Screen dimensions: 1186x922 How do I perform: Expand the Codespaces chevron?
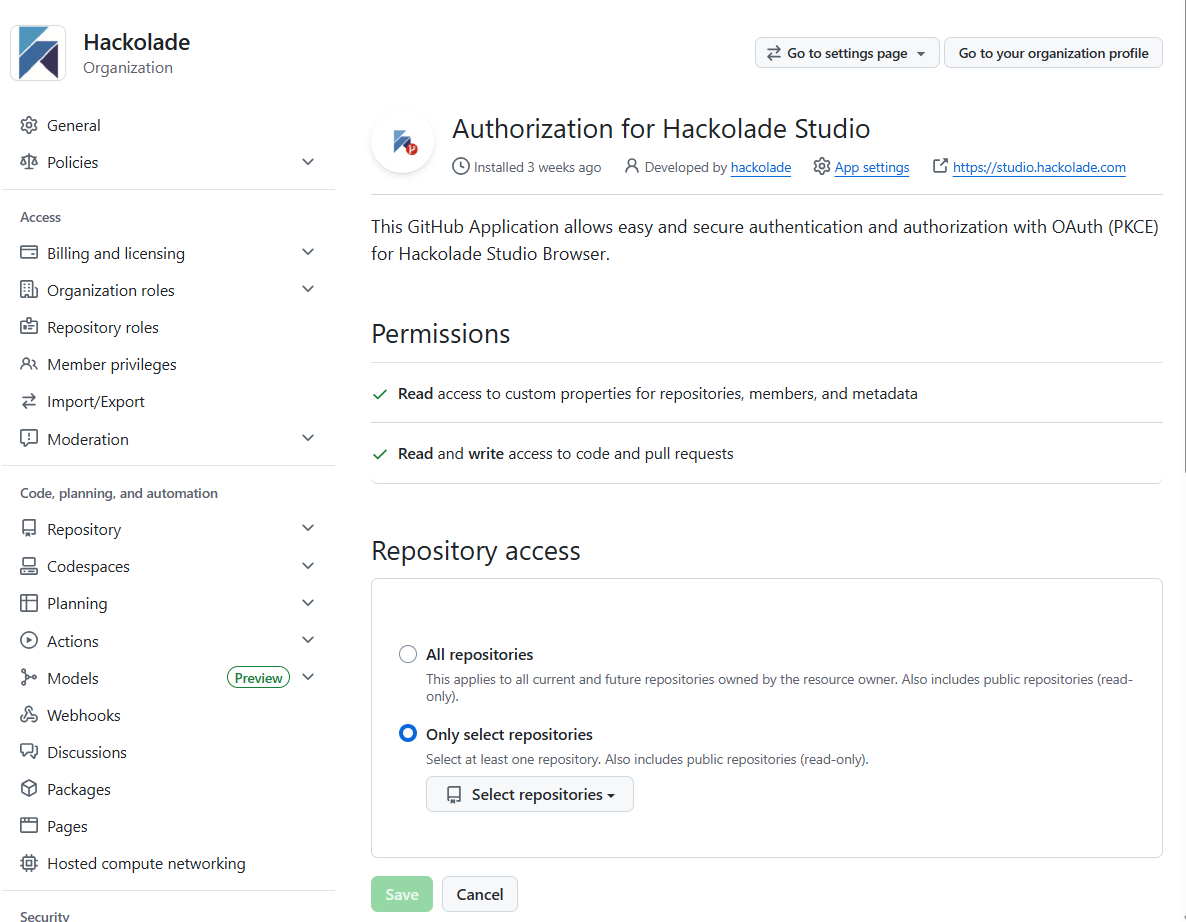coord(308,566)
